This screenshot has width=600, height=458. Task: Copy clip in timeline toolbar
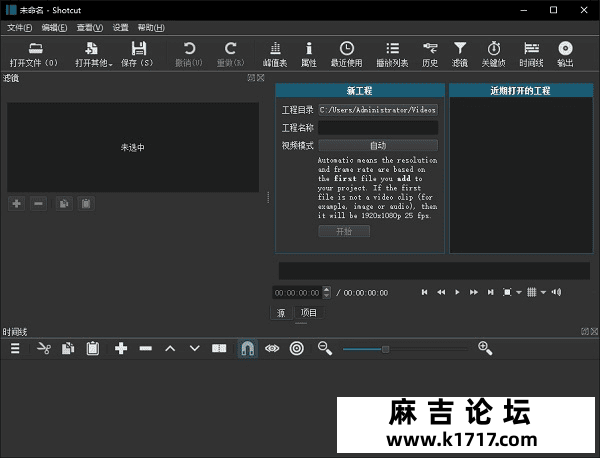(x=68, y=349)
